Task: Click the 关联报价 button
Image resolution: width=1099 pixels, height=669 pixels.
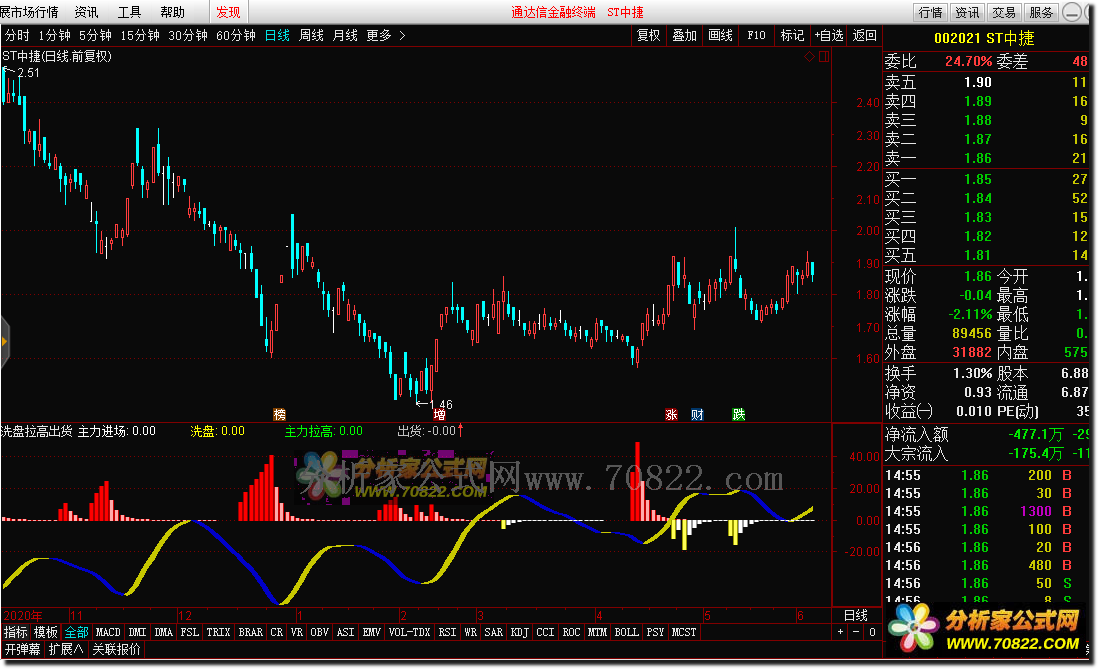Action: pos(116,649)
